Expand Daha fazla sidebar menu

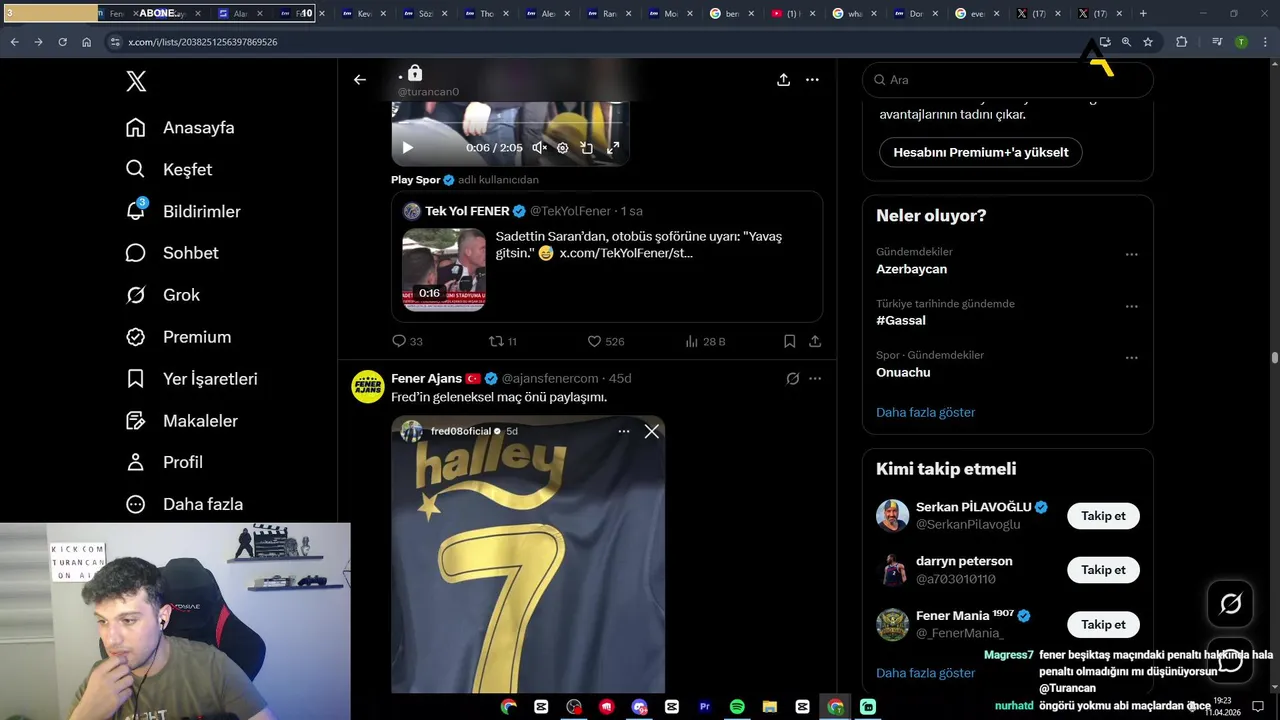coord(184,504)
